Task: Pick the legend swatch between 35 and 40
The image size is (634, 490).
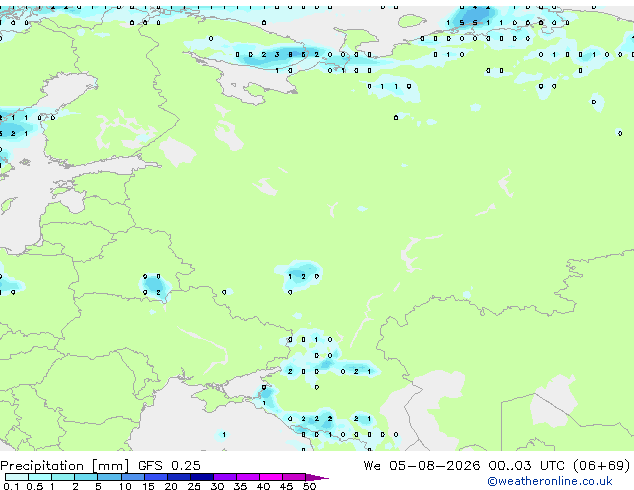Action: point(247,477)
